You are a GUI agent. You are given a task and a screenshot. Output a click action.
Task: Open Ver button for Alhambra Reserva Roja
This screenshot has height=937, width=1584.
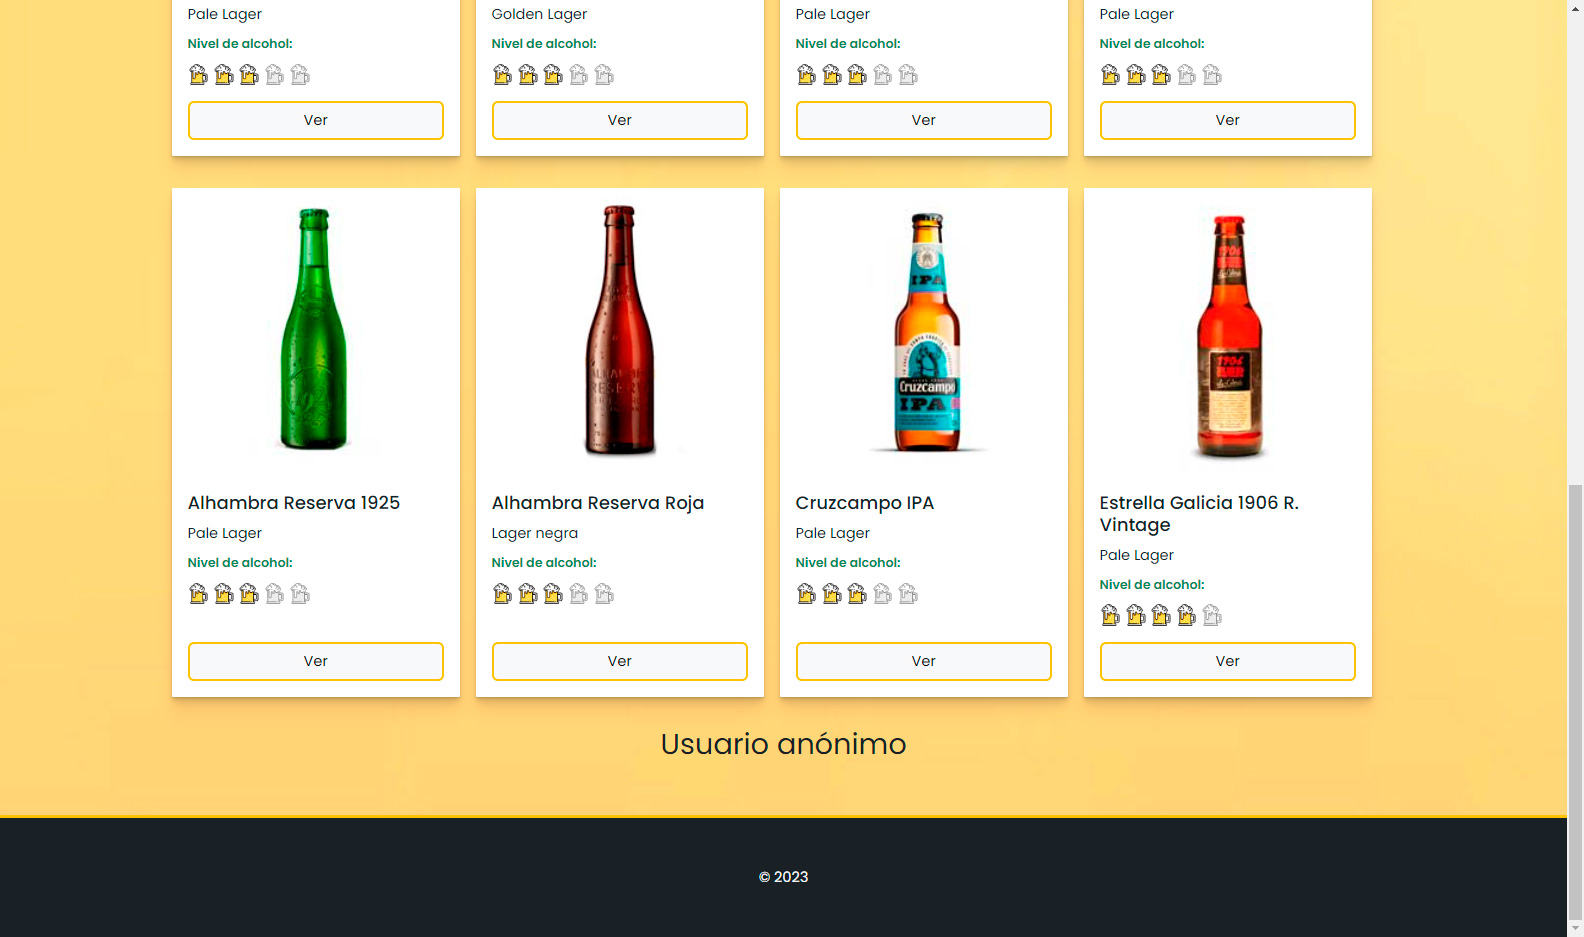pos(620,661)
